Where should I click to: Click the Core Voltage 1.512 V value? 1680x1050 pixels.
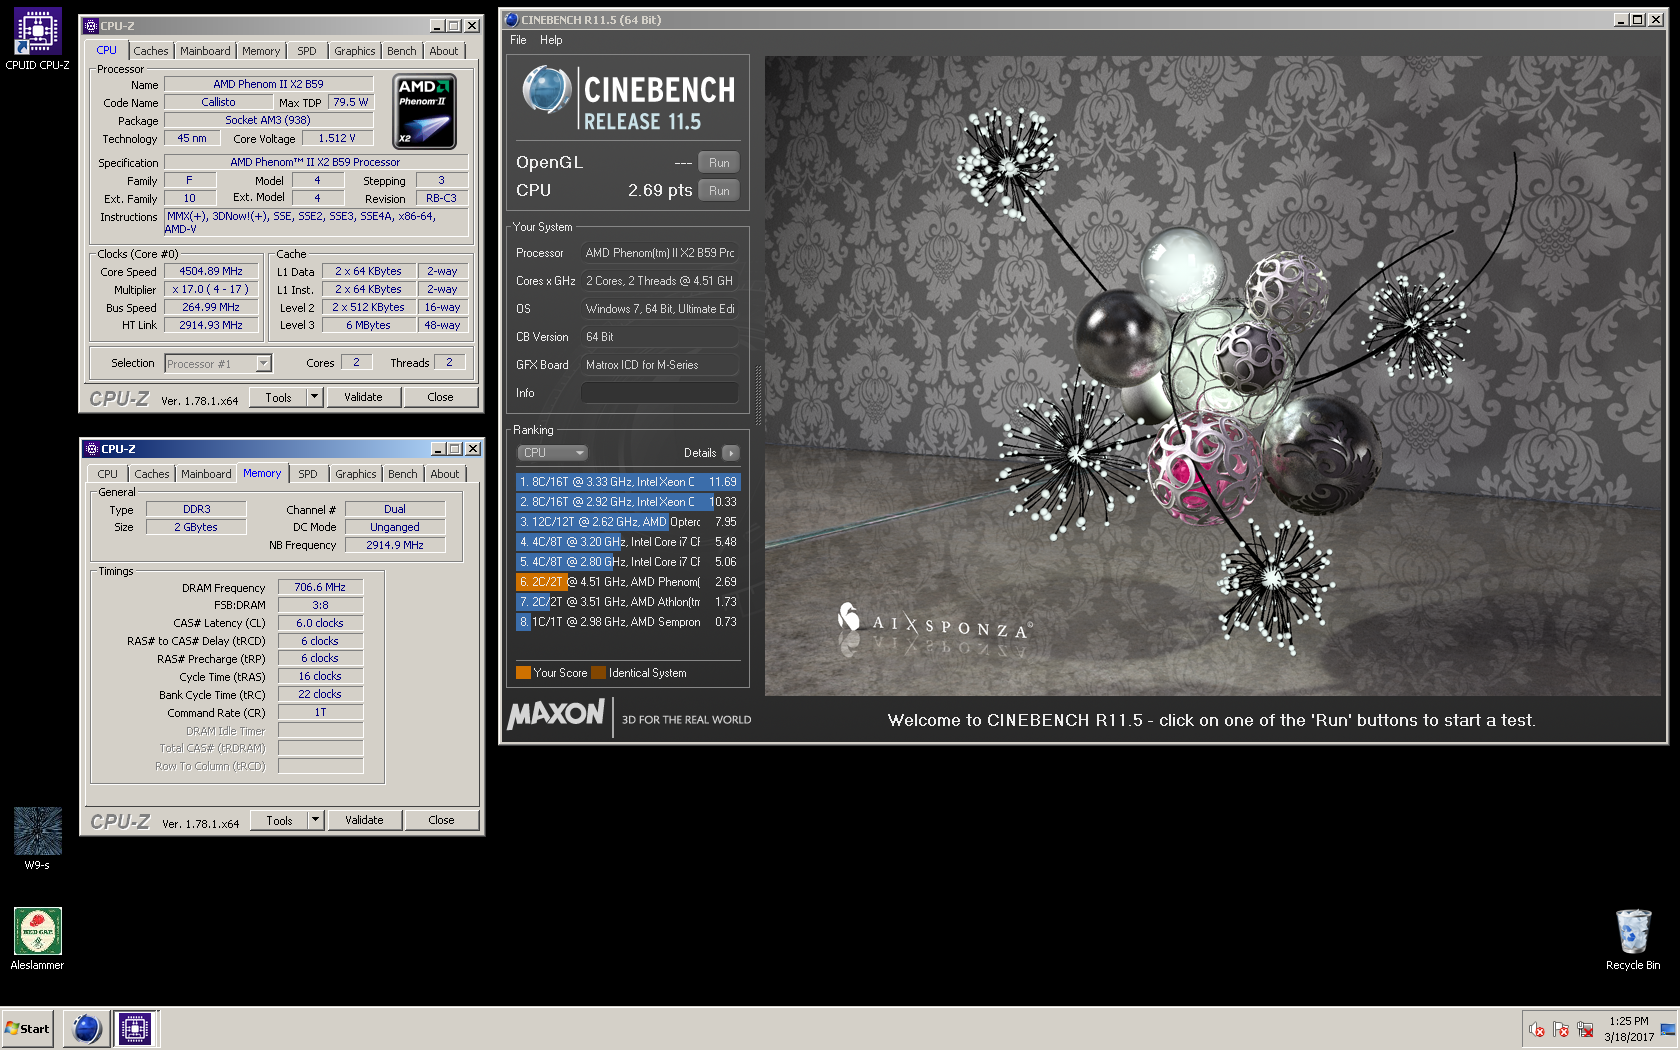click(337, 138)
